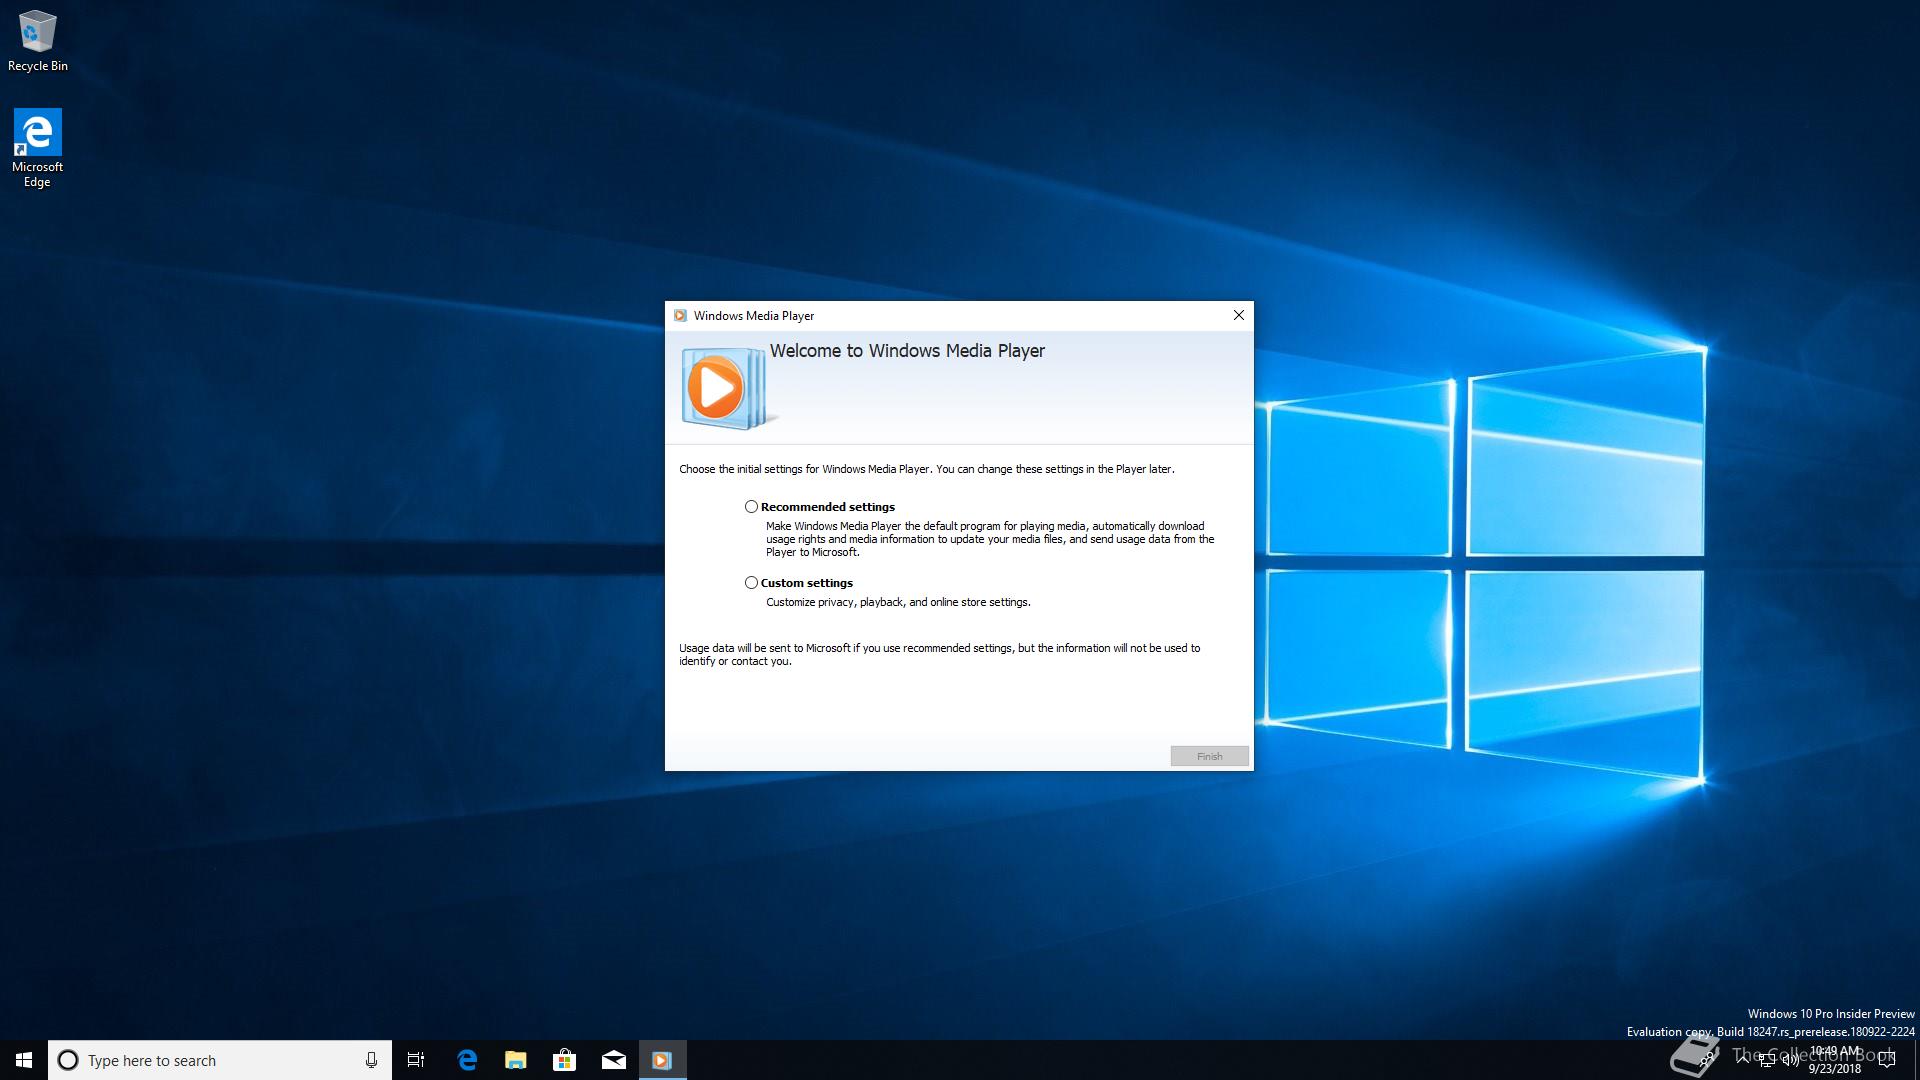The image size is (1920, 1080).
Task: Click Windows Media Player taskbar button
Action: click(662, 1060)
